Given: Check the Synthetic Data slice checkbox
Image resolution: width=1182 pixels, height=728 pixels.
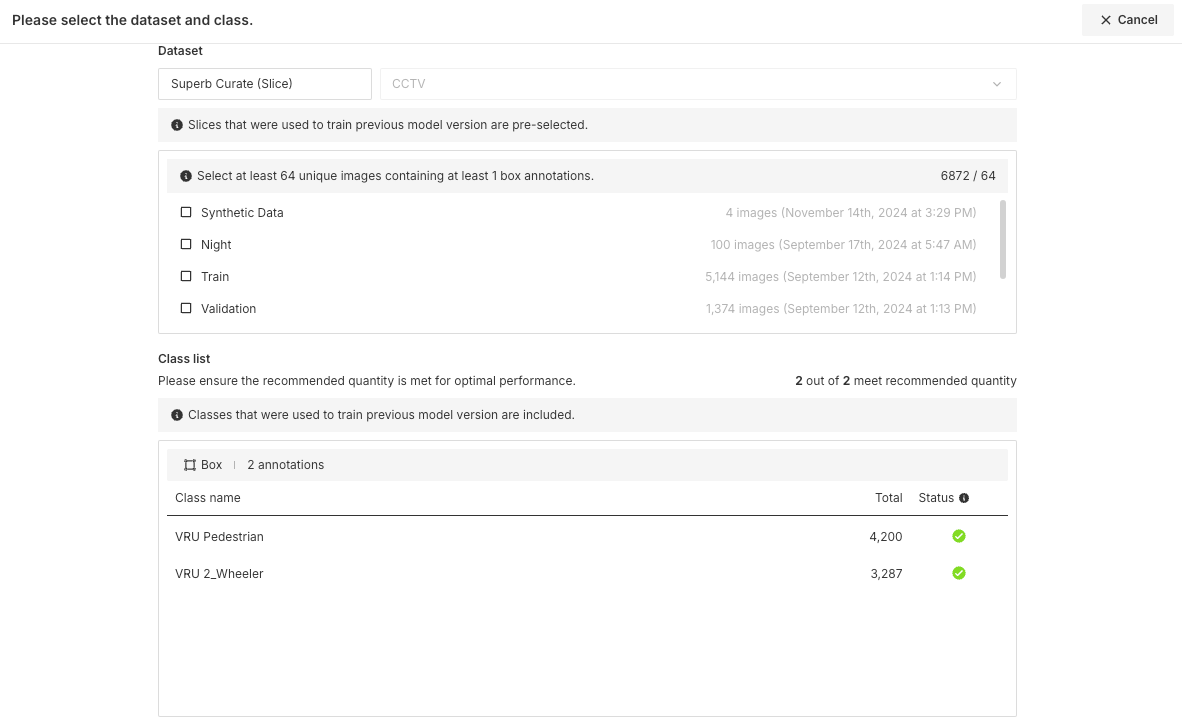Looking at the screenshot, I should pos(186,213).
